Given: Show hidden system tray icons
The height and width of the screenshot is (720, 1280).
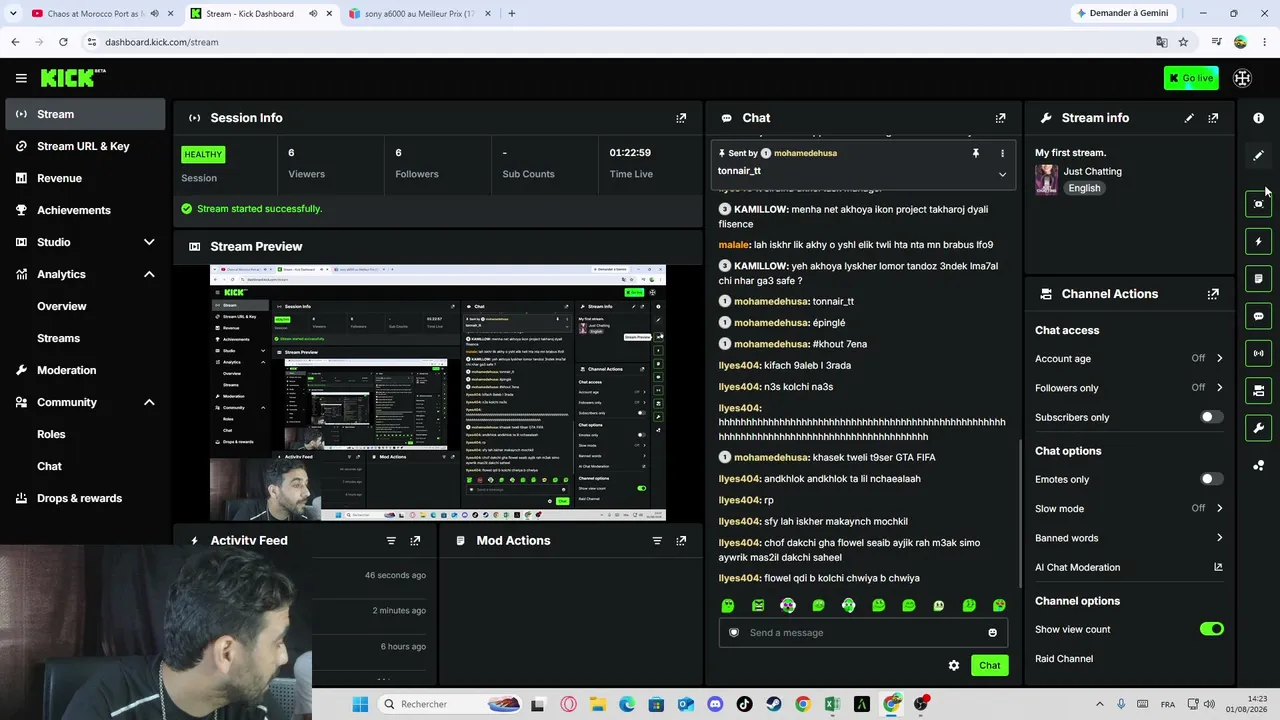Looking at the screenshot, I should [1099, 704].
